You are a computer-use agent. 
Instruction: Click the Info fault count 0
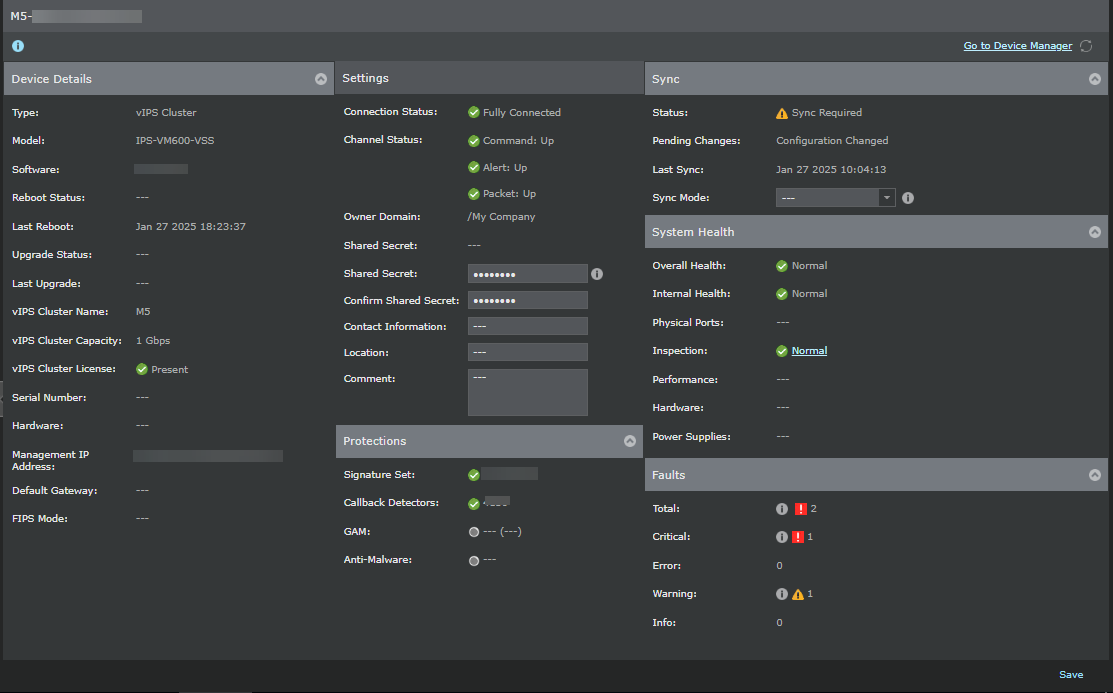click(779, 623)
